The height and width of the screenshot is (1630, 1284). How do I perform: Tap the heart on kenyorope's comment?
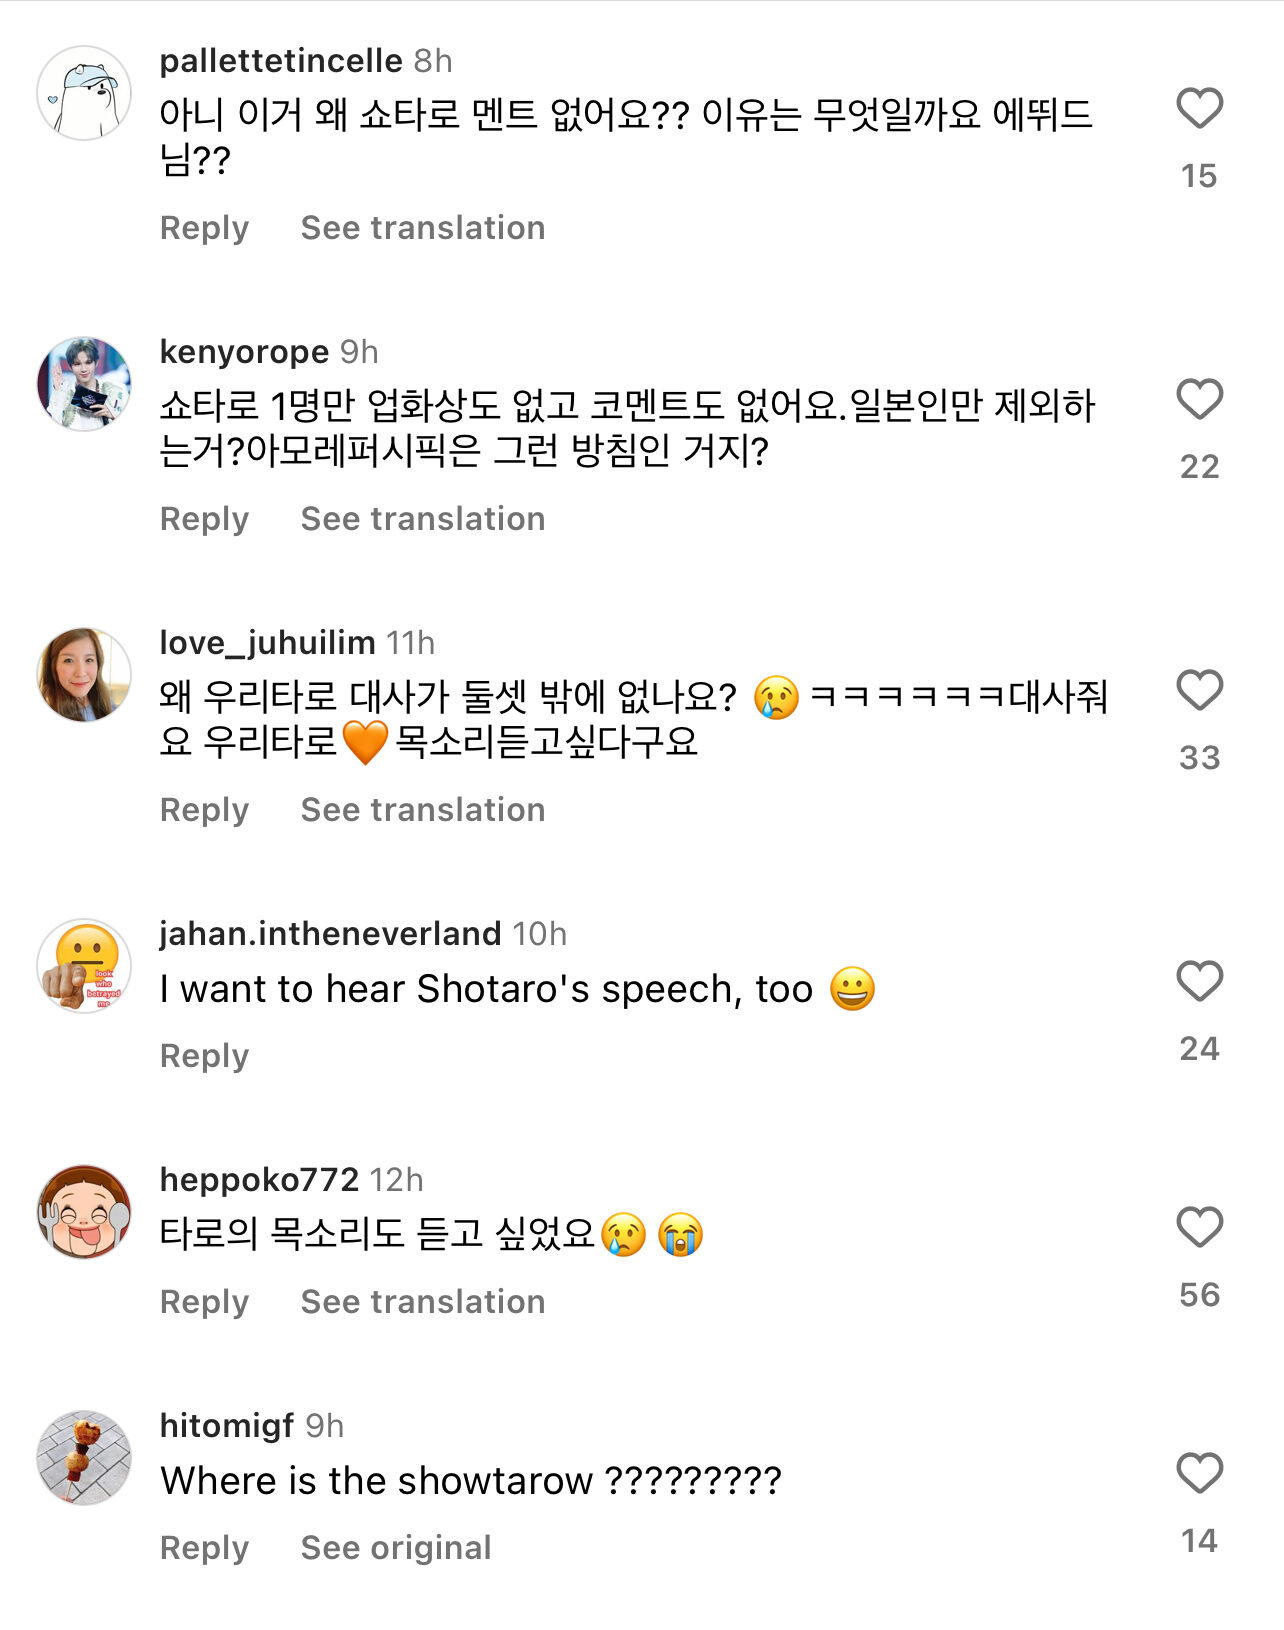1199,400
